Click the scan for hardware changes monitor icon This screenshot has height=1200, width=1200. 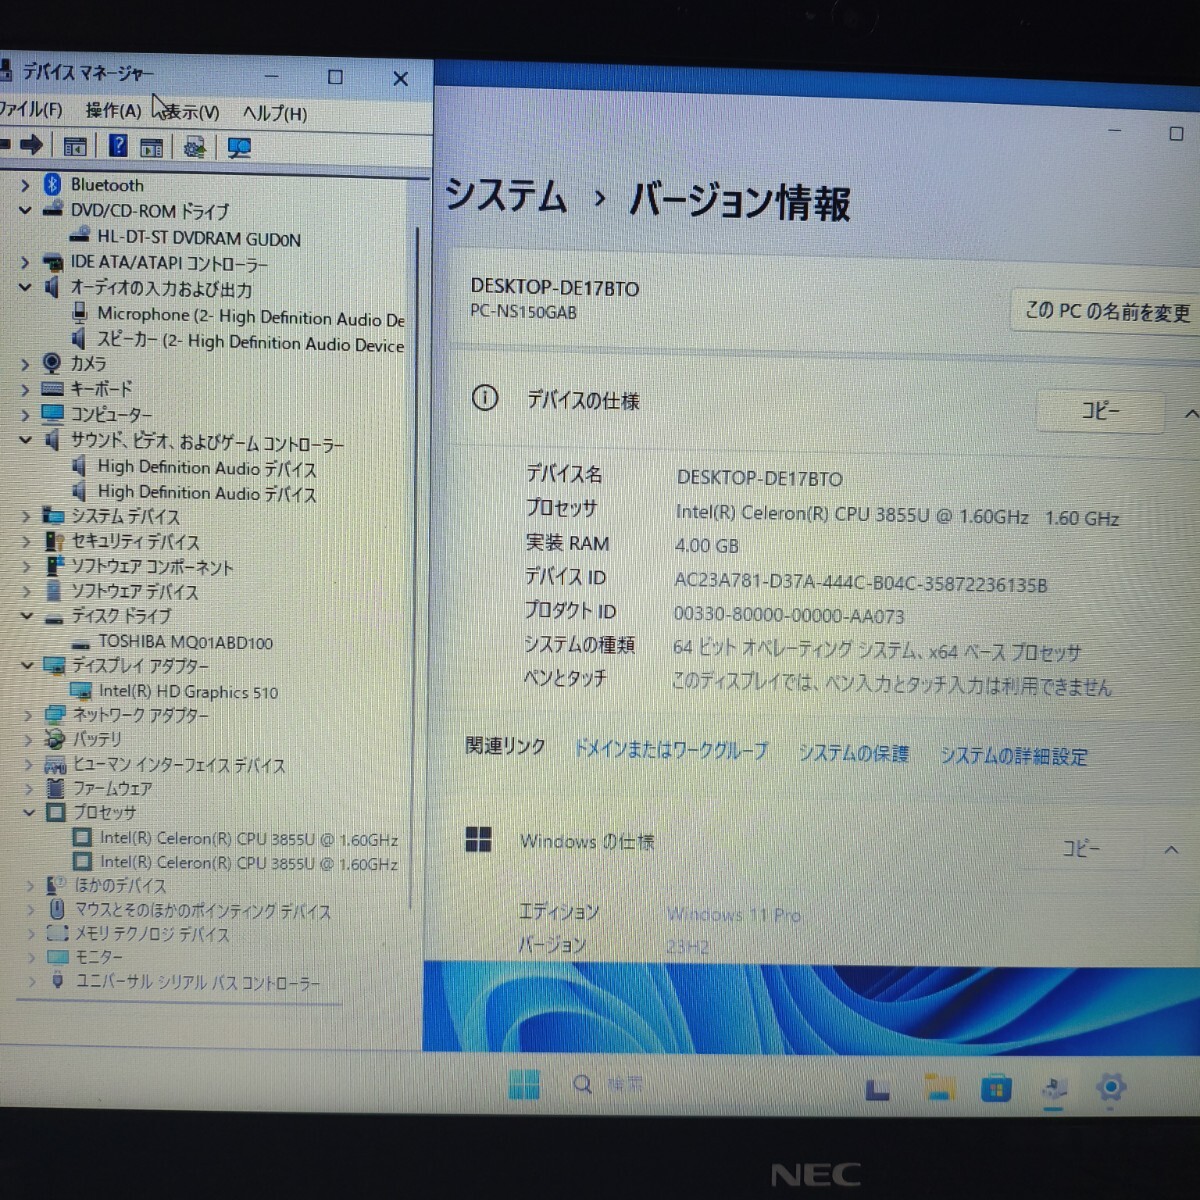point(238,149)
